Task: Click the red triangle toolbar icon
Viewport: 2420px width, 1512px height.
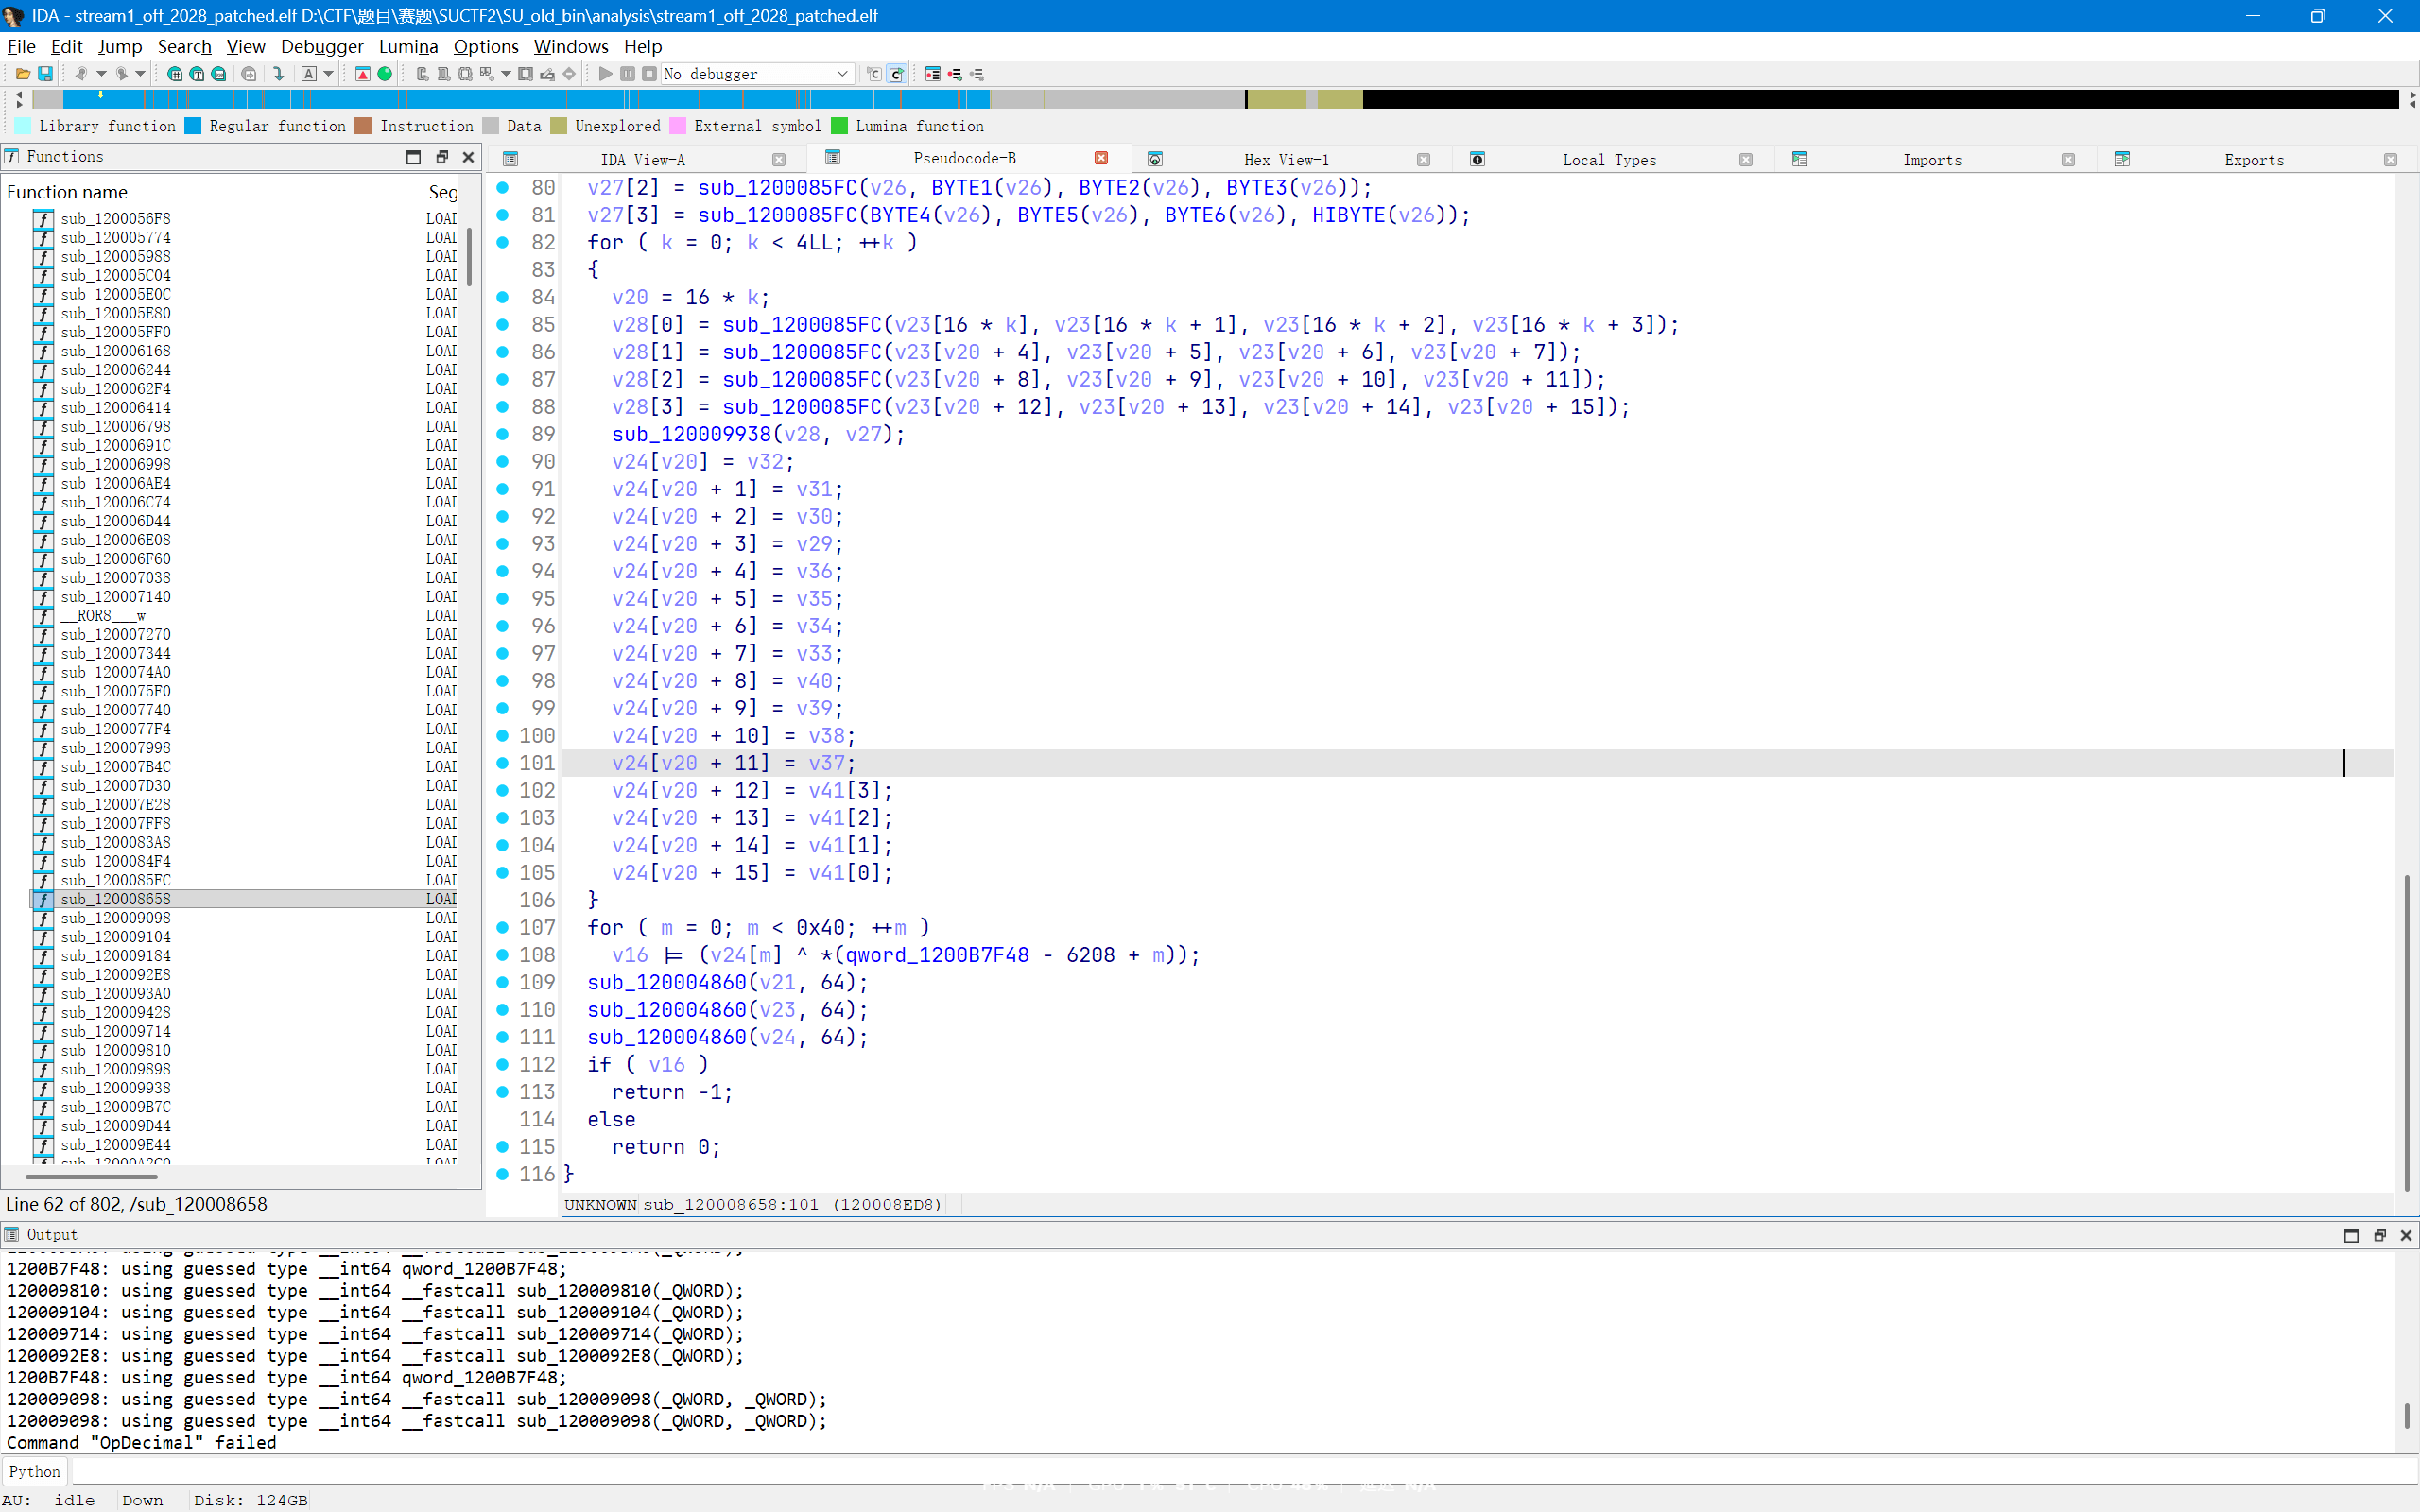Action: click(x=363, y=74)
